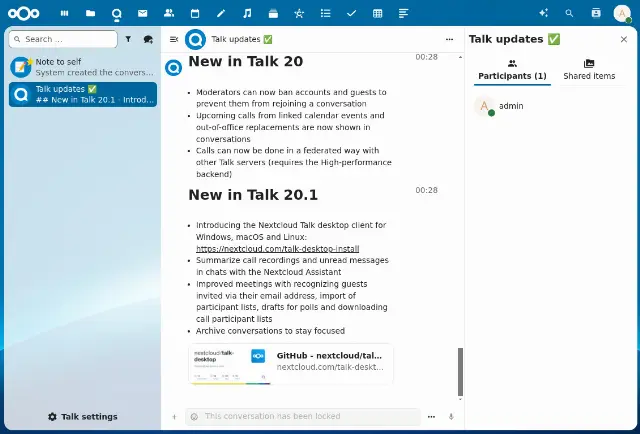
Task: Open the GitHub nextcloud/talk-desktop link preview card
Action: pos(291,364)
